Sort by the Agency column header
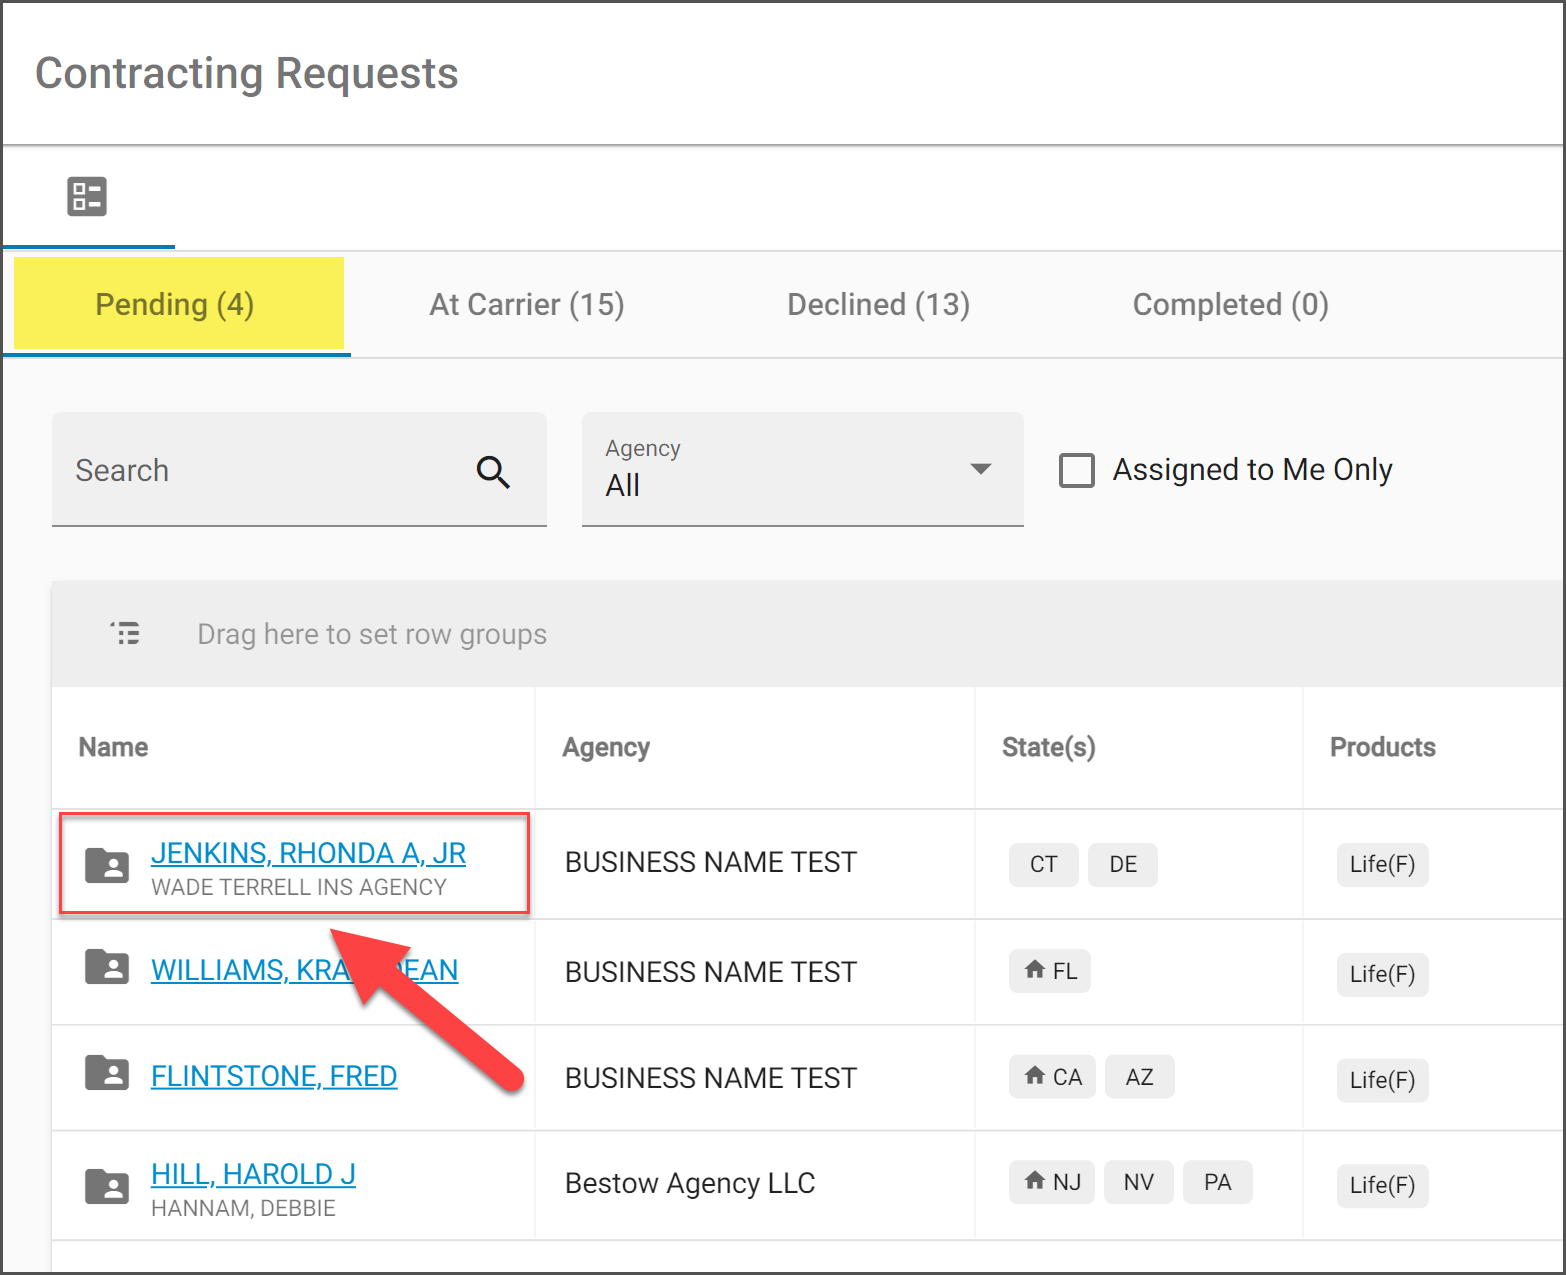This screenshot has width=1566, height=1275. click(x=606, y=747)
